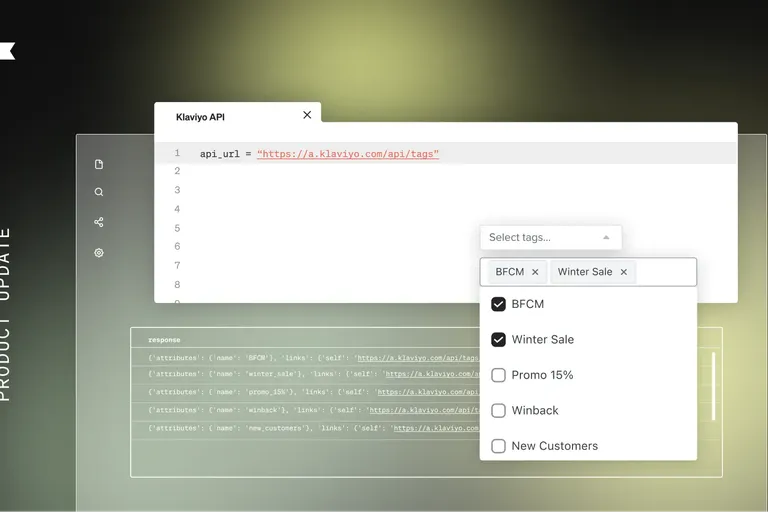Image resolution: width=768 pixels, height=512 pixels.
Task: Open the link in the new_customers response row
Action: pyautogui.click(x=436, y=428)
